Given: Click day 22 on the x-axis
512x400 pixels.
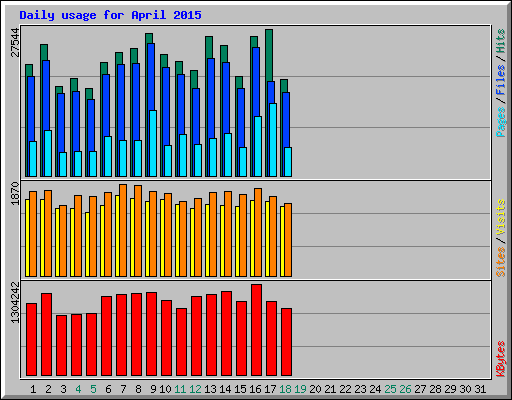Looking at the screenshot, I should tap(345, 389).
